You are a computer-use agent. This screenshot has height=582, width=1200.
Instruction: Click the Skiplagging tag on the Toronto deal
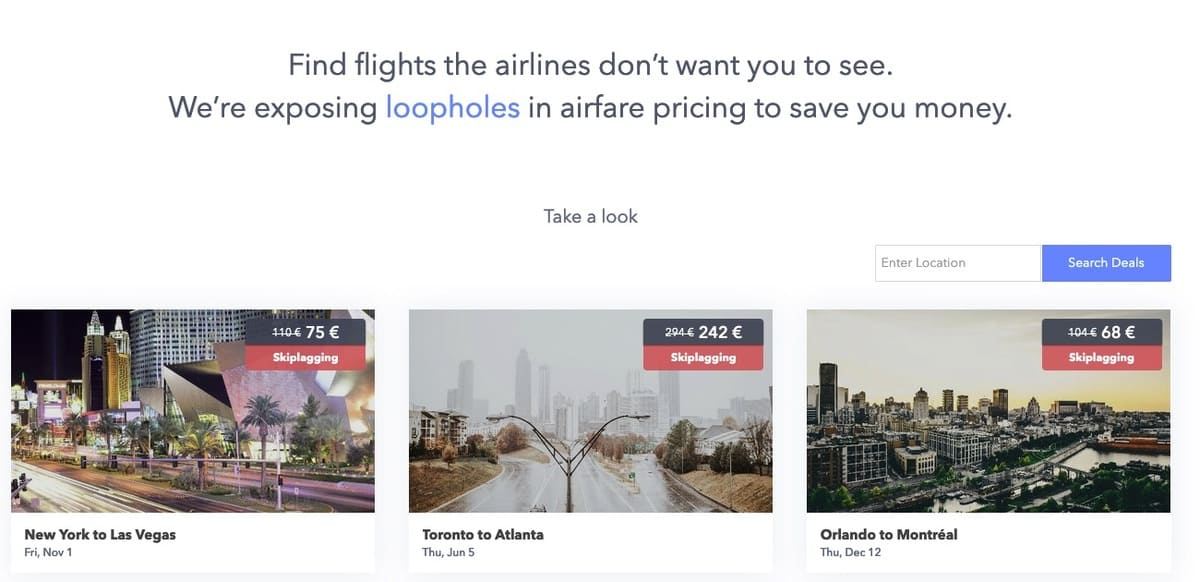click(703, 357)
